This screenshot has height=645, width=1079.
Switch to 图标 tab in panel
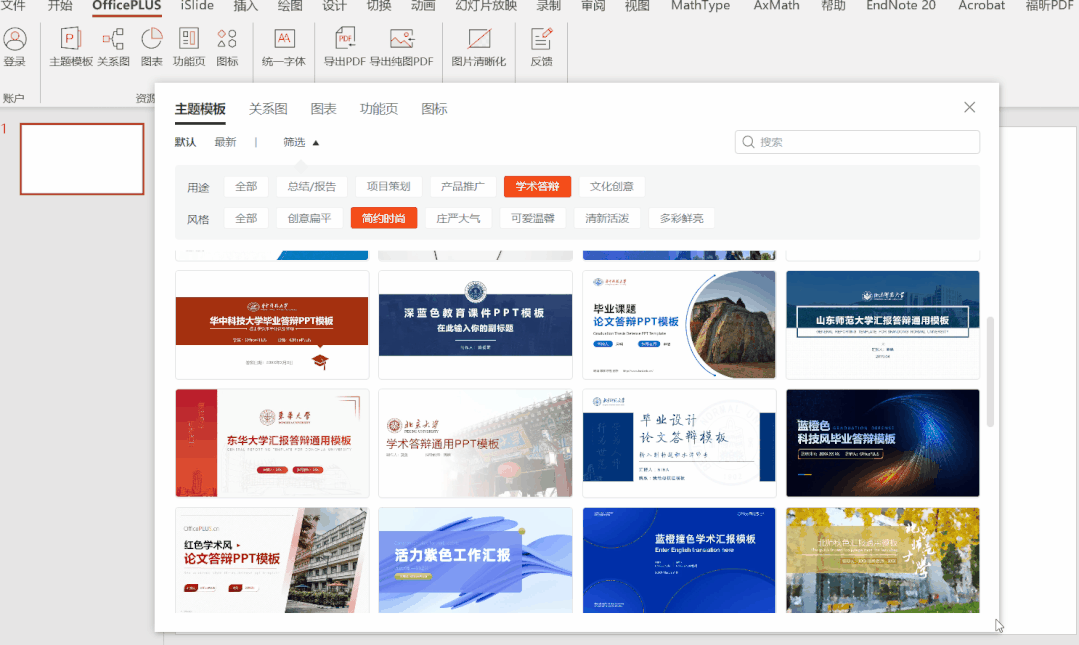(x=434, y=109)
